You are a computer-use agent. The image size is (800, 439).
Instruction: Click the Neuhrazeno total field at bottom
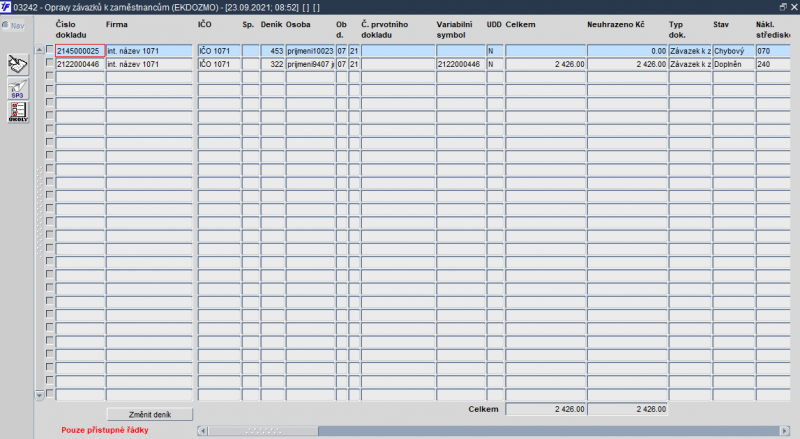(628, 409)
